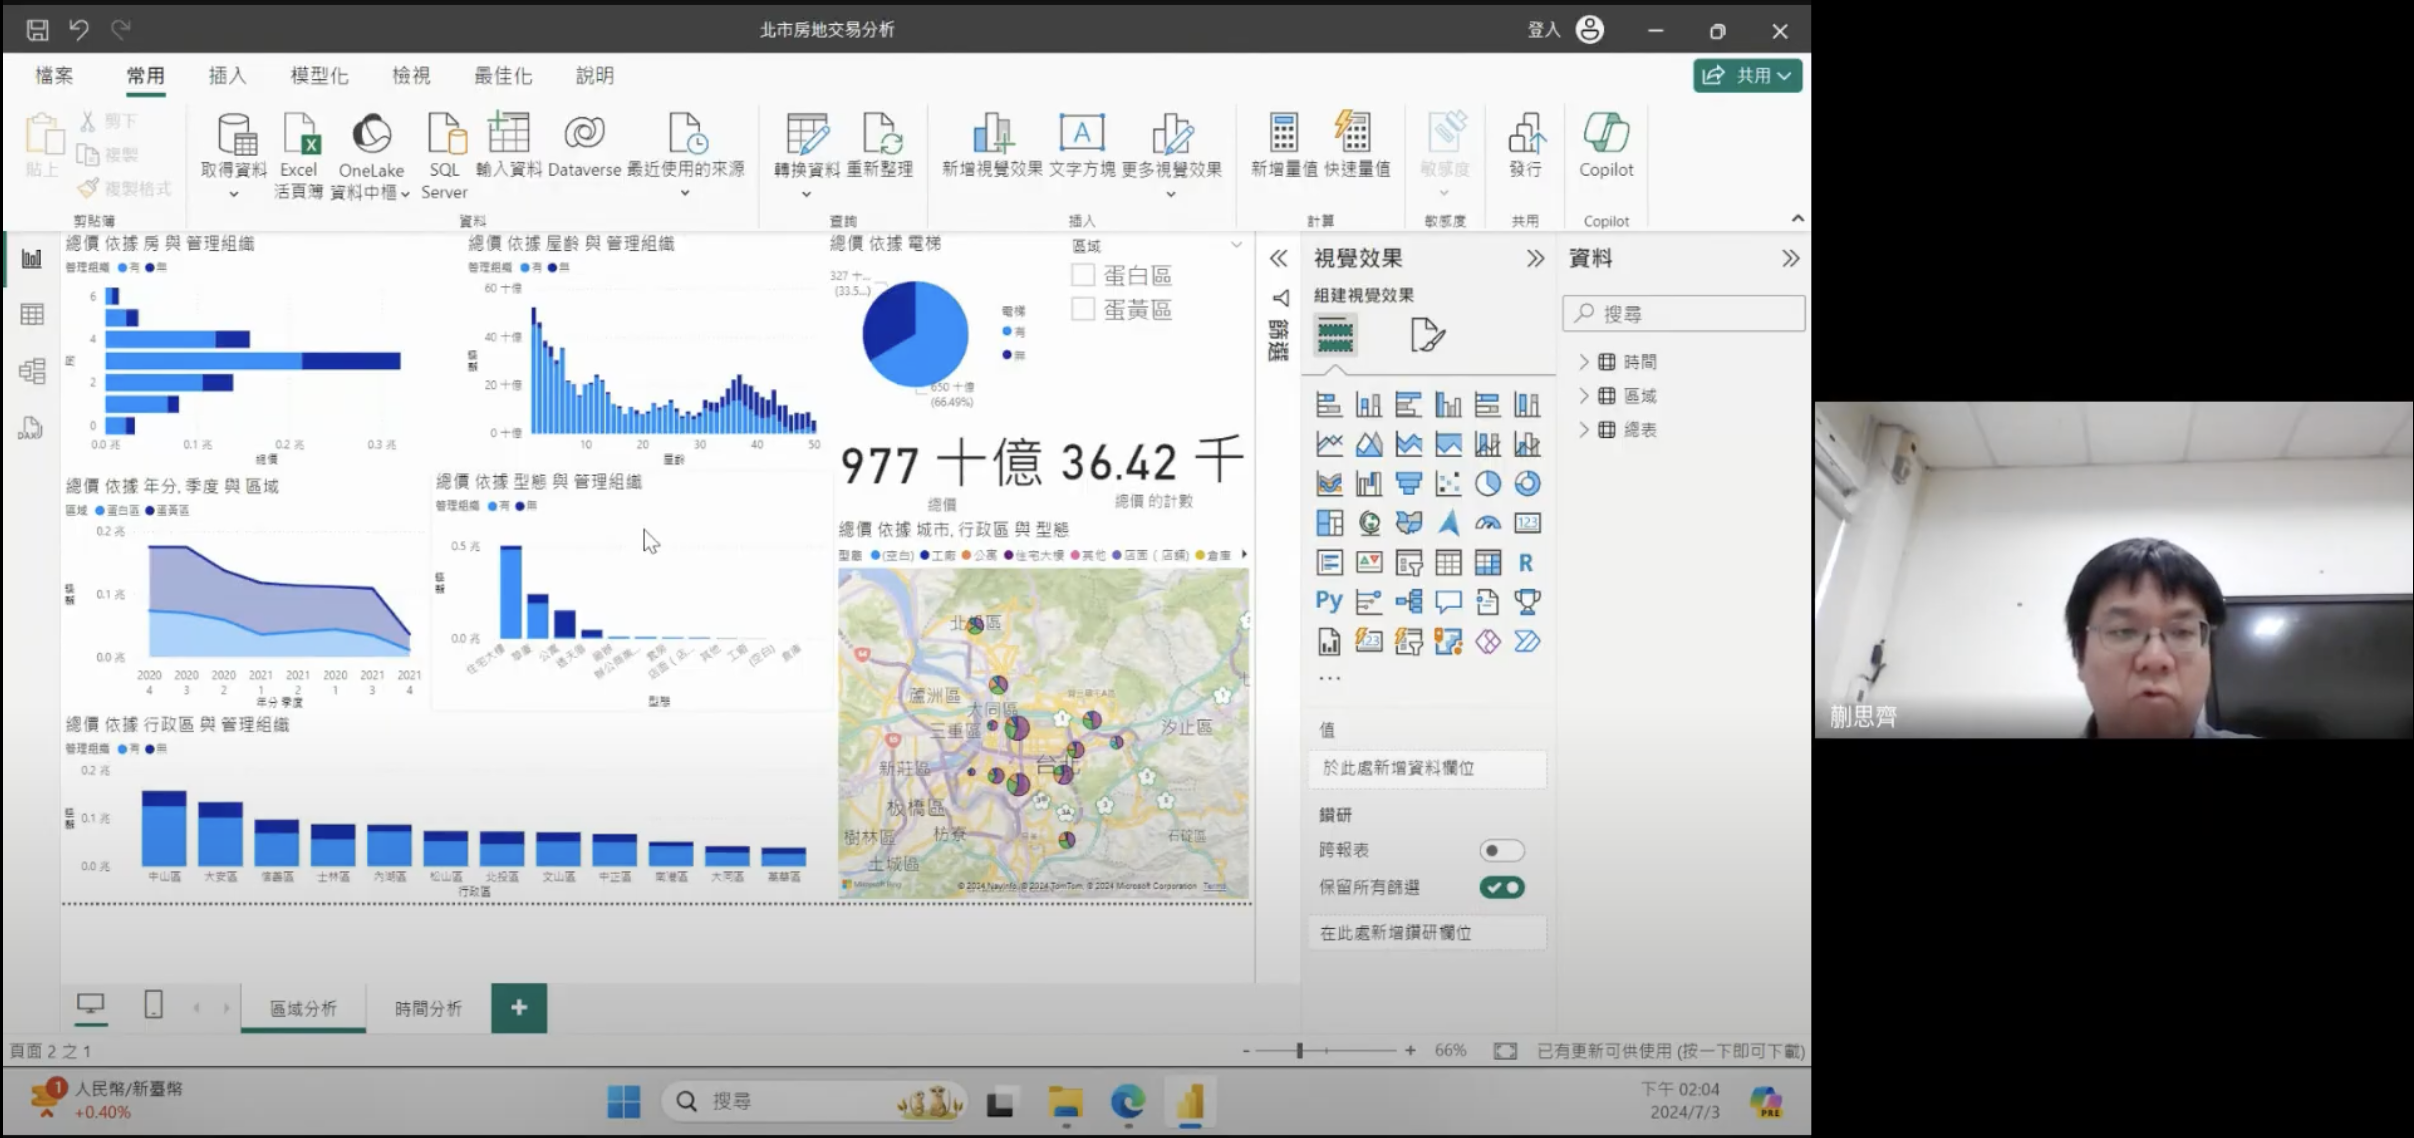Click the Excel 活頁簿 data source icon
The width and height of the screenshot is (2414, 1138).
pos(298,135)
